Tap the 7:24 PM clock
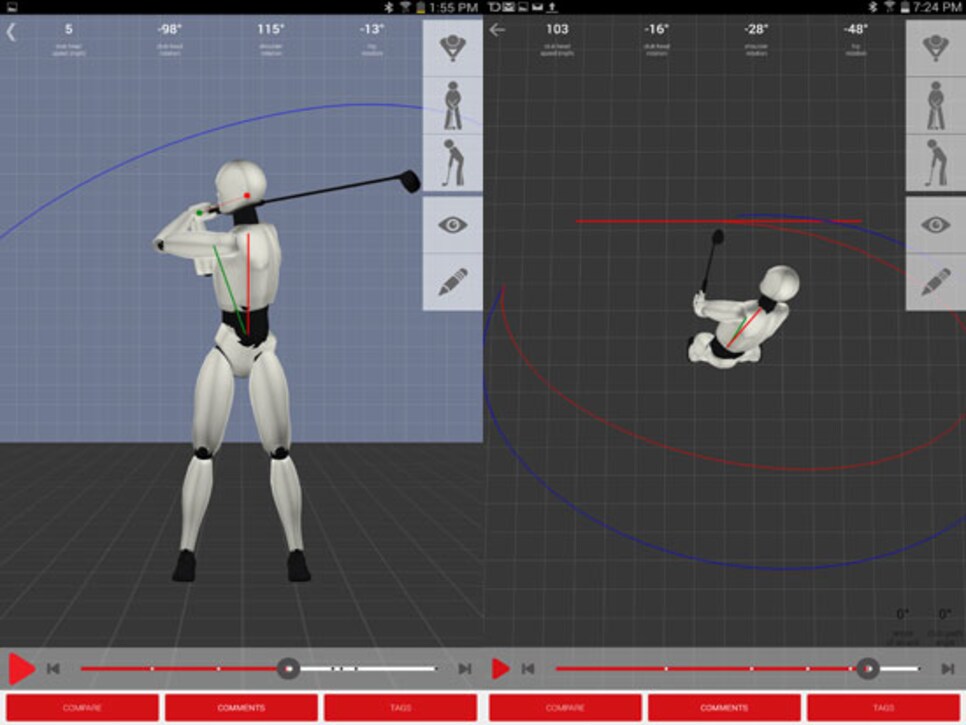The image size is (966, 725). (938, 7)
